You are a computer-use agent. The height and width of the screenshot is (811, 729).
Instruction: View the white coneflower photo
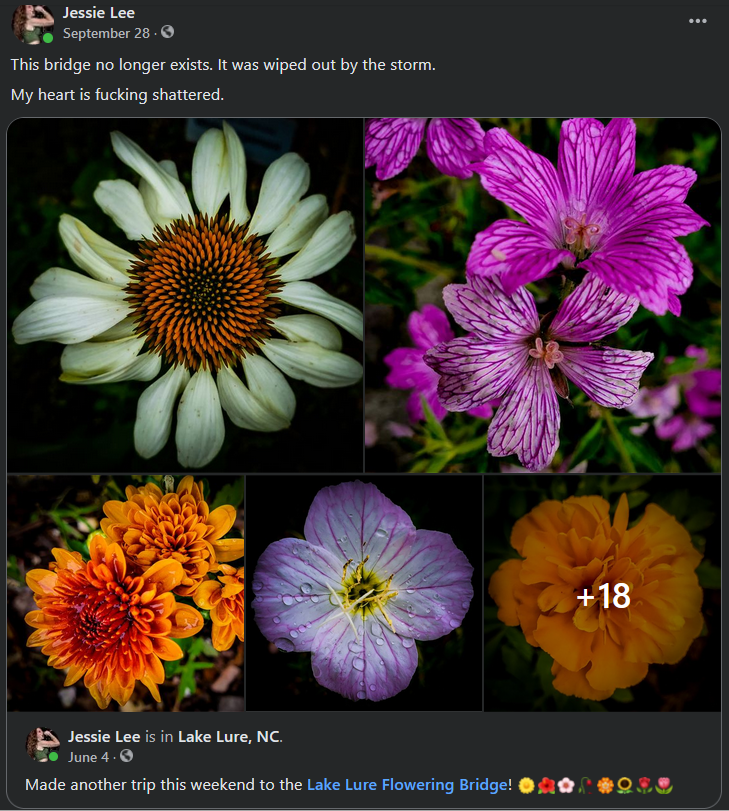[x=185, y=295]
